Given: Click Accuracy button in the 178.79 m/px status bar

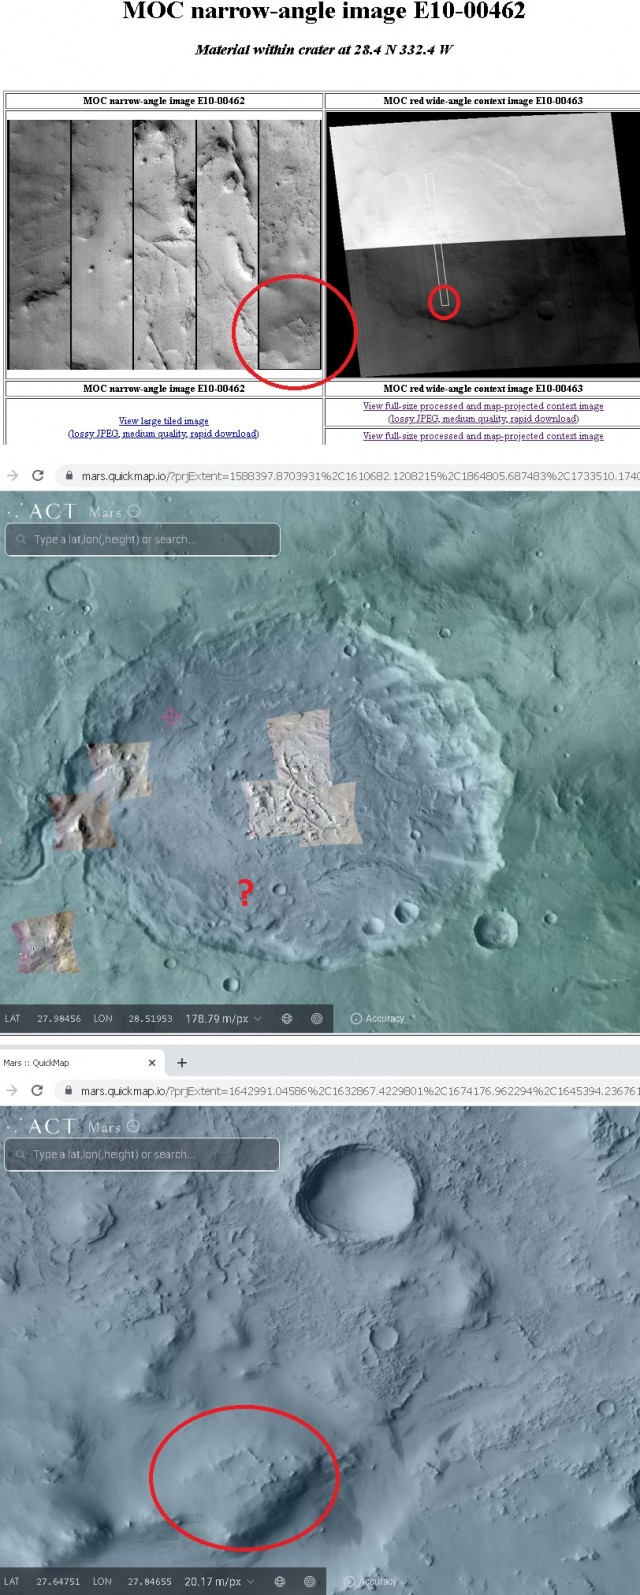Looking at the screenshot, I should 377,1019.
